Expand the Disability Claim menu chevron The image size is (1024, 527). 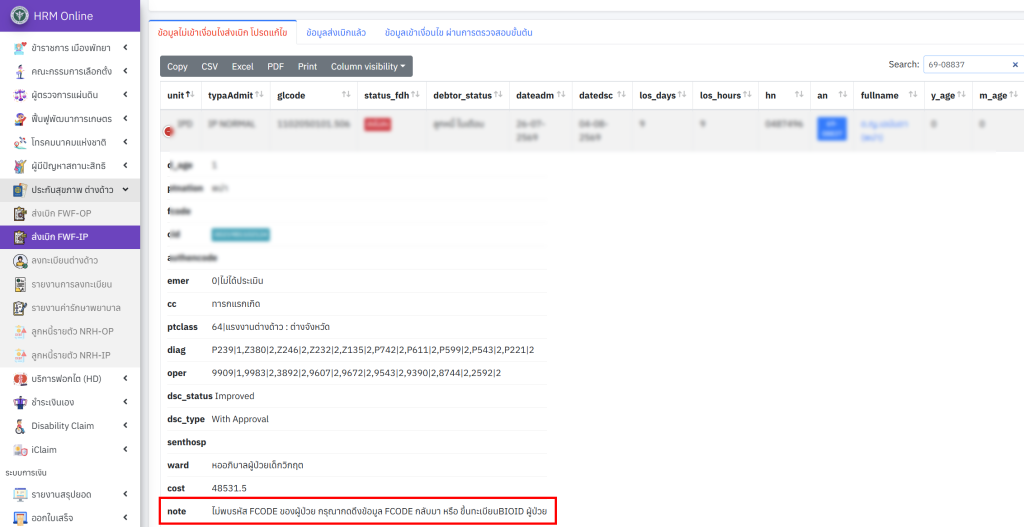[x=125, y=426]
